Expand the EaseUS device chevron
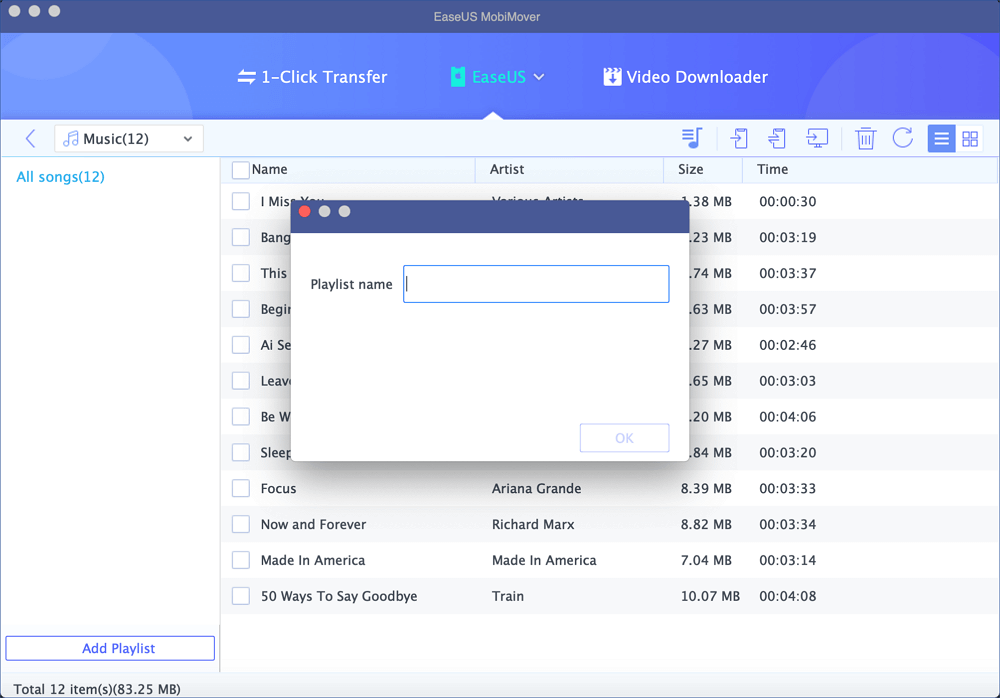Image resolution: width=1000 pixels, height=698 pixels. [x=539, y=77]
